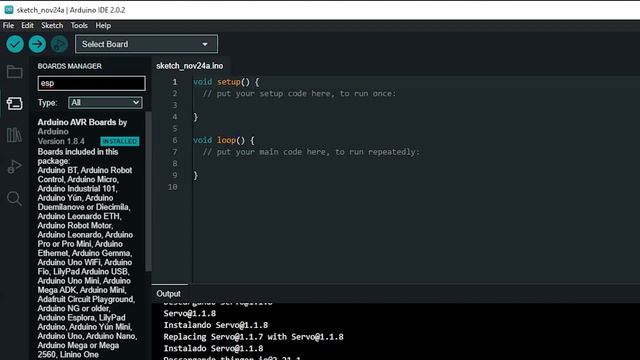Open the Library Manager sidebar icon
Image resolution: width=640 pixels, height=360 pixels.
tap(15, 135)
